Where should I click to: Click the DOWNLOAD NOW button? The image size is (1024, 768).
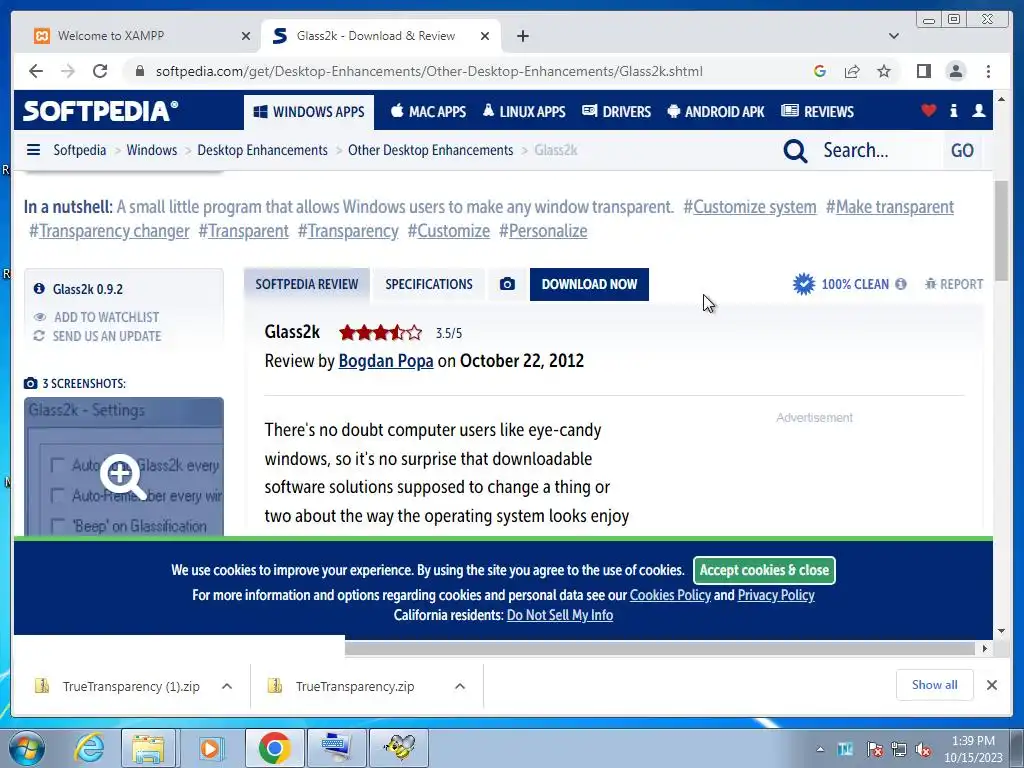click(x=589, y=284)
